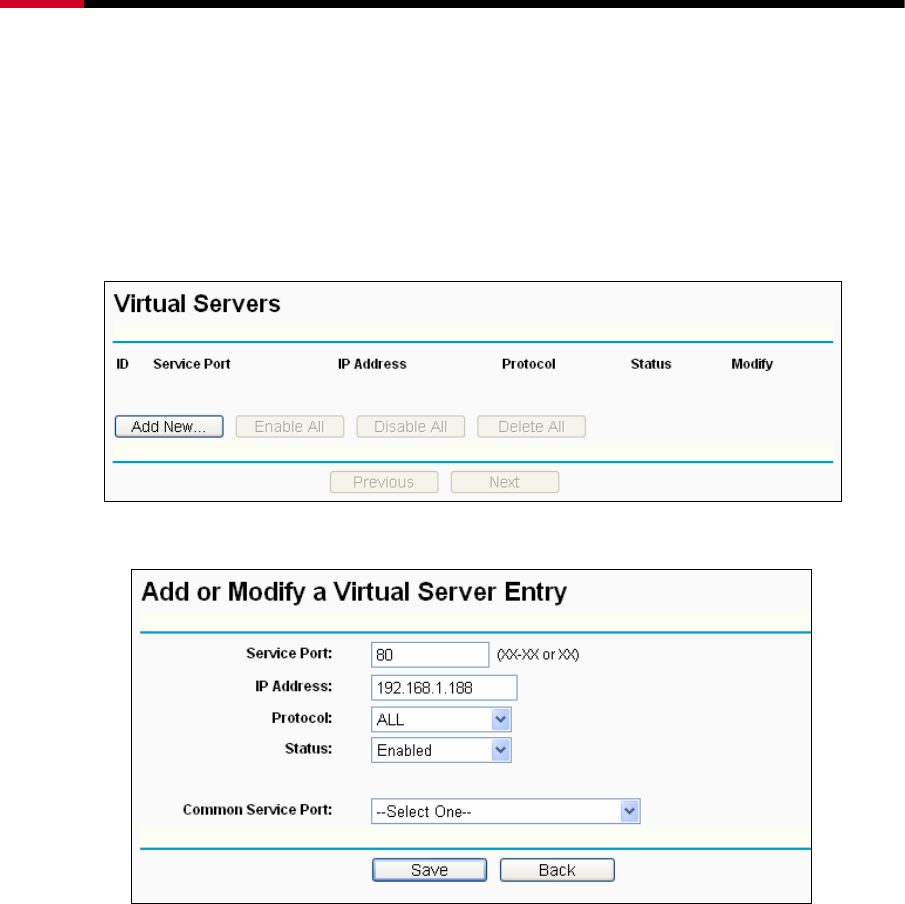905x904 pixels.
Task: Click the Enable All button
Action: (x=290, y=427)
